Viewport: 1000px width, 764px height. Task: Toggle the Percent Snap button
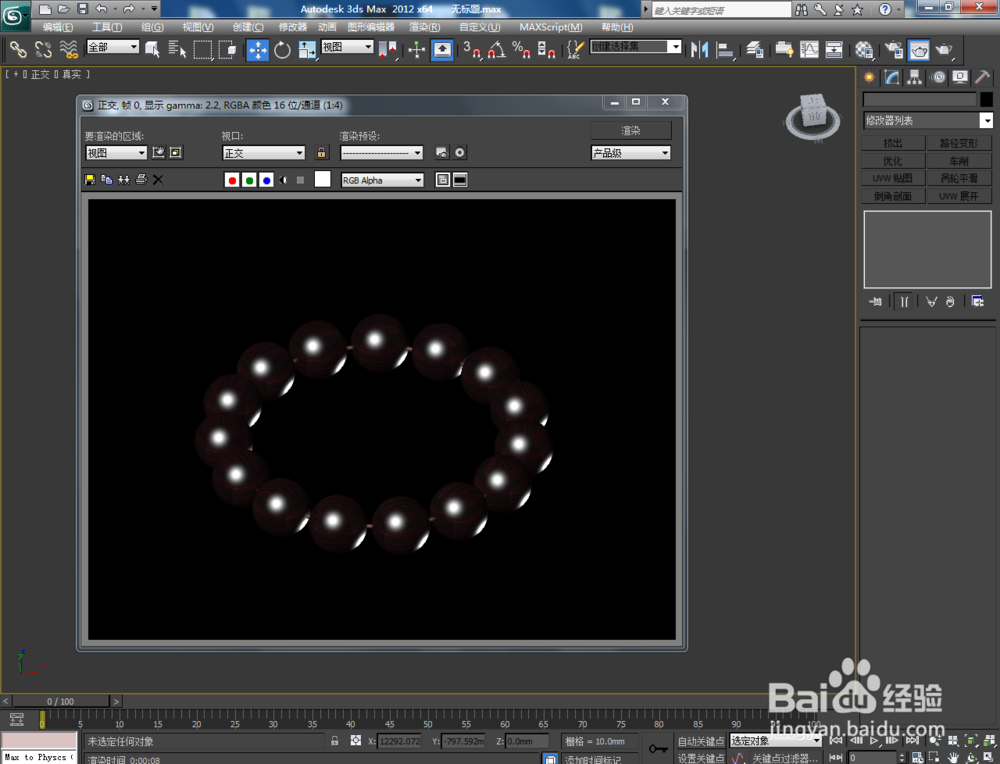point(522,49)
